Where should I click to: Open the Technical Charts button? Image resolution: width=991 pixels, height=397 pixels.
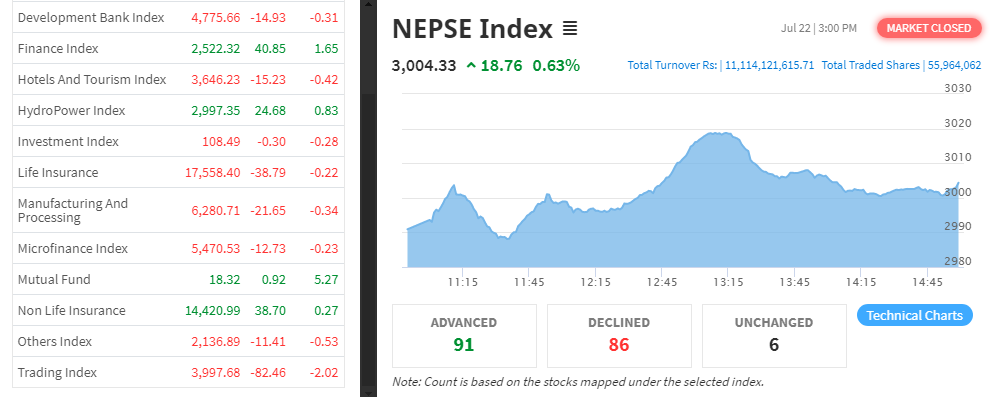(x=914, y=315)
